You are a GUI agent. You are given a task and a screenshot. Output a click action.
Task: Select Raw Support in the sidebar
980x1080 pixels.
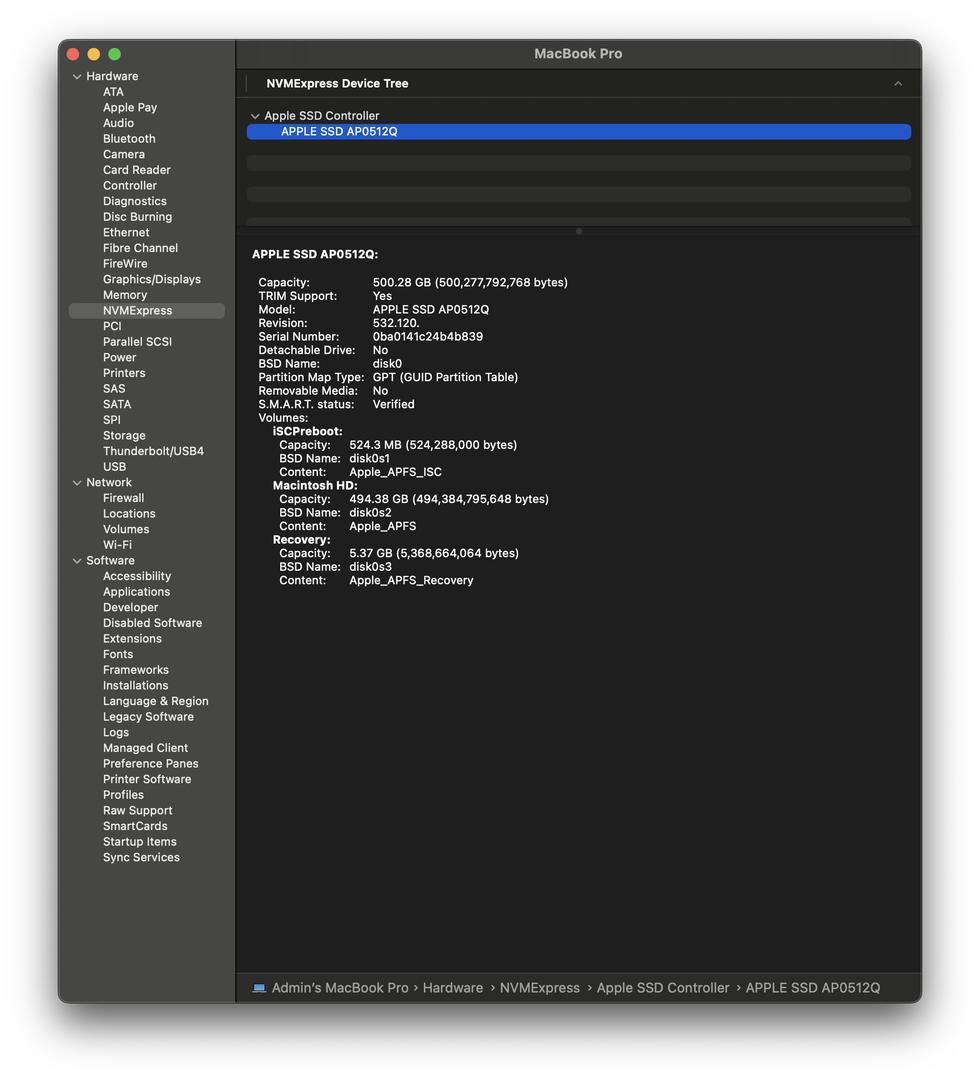point(138,811)
